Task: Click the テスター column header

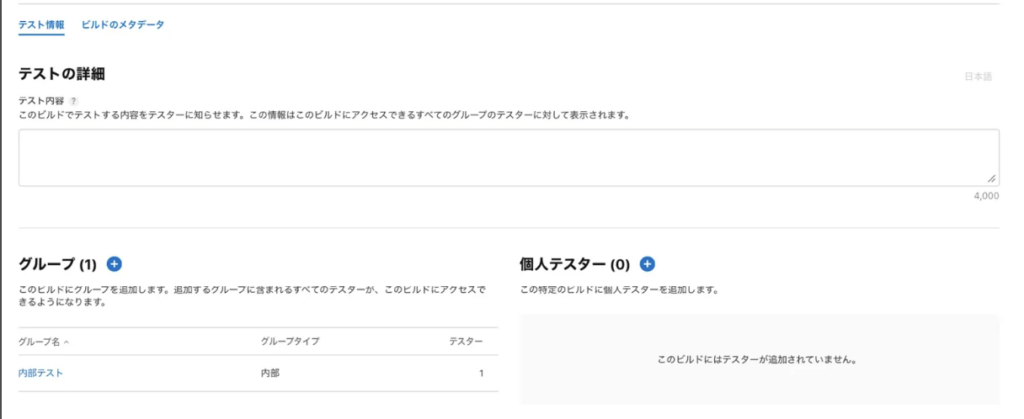Action: click(466, 342)
